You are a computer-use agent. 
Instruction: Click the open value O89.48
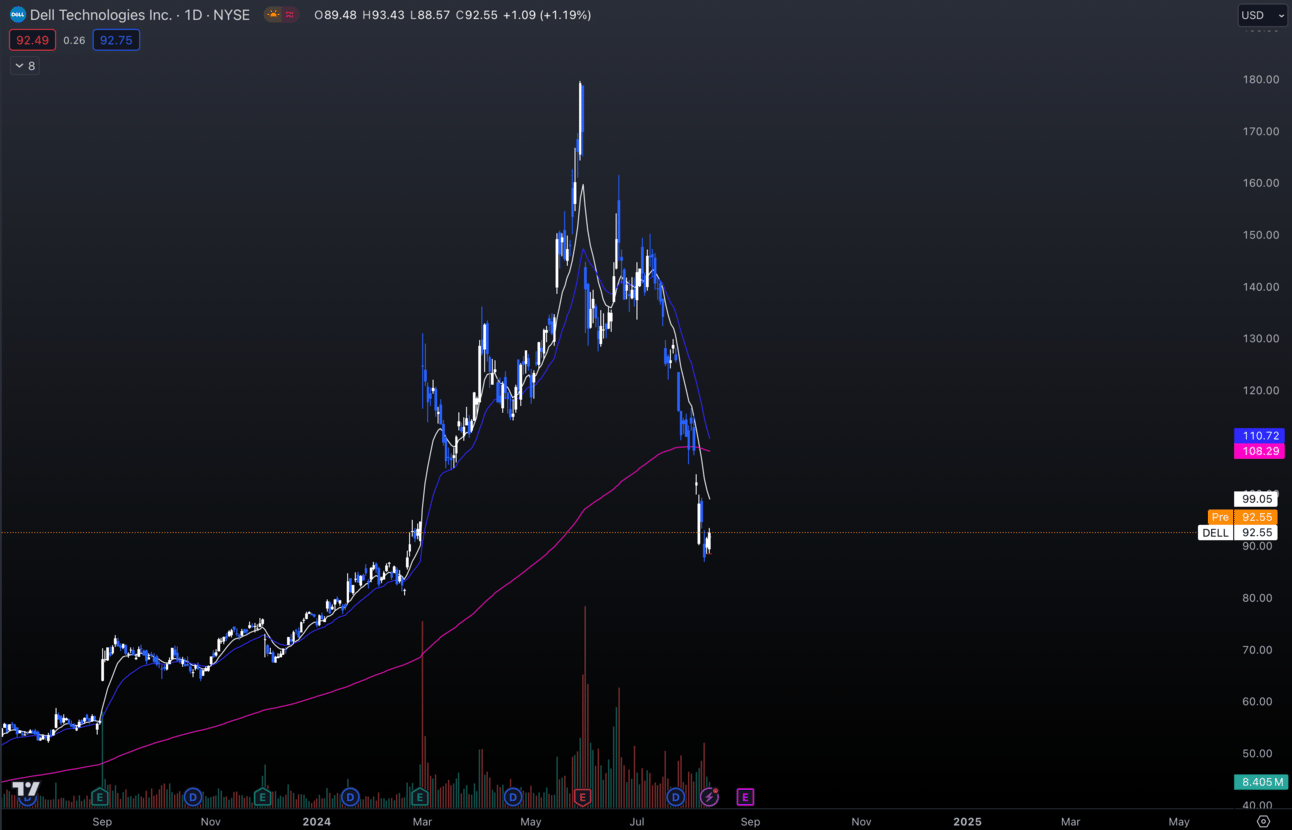(335, 15)
